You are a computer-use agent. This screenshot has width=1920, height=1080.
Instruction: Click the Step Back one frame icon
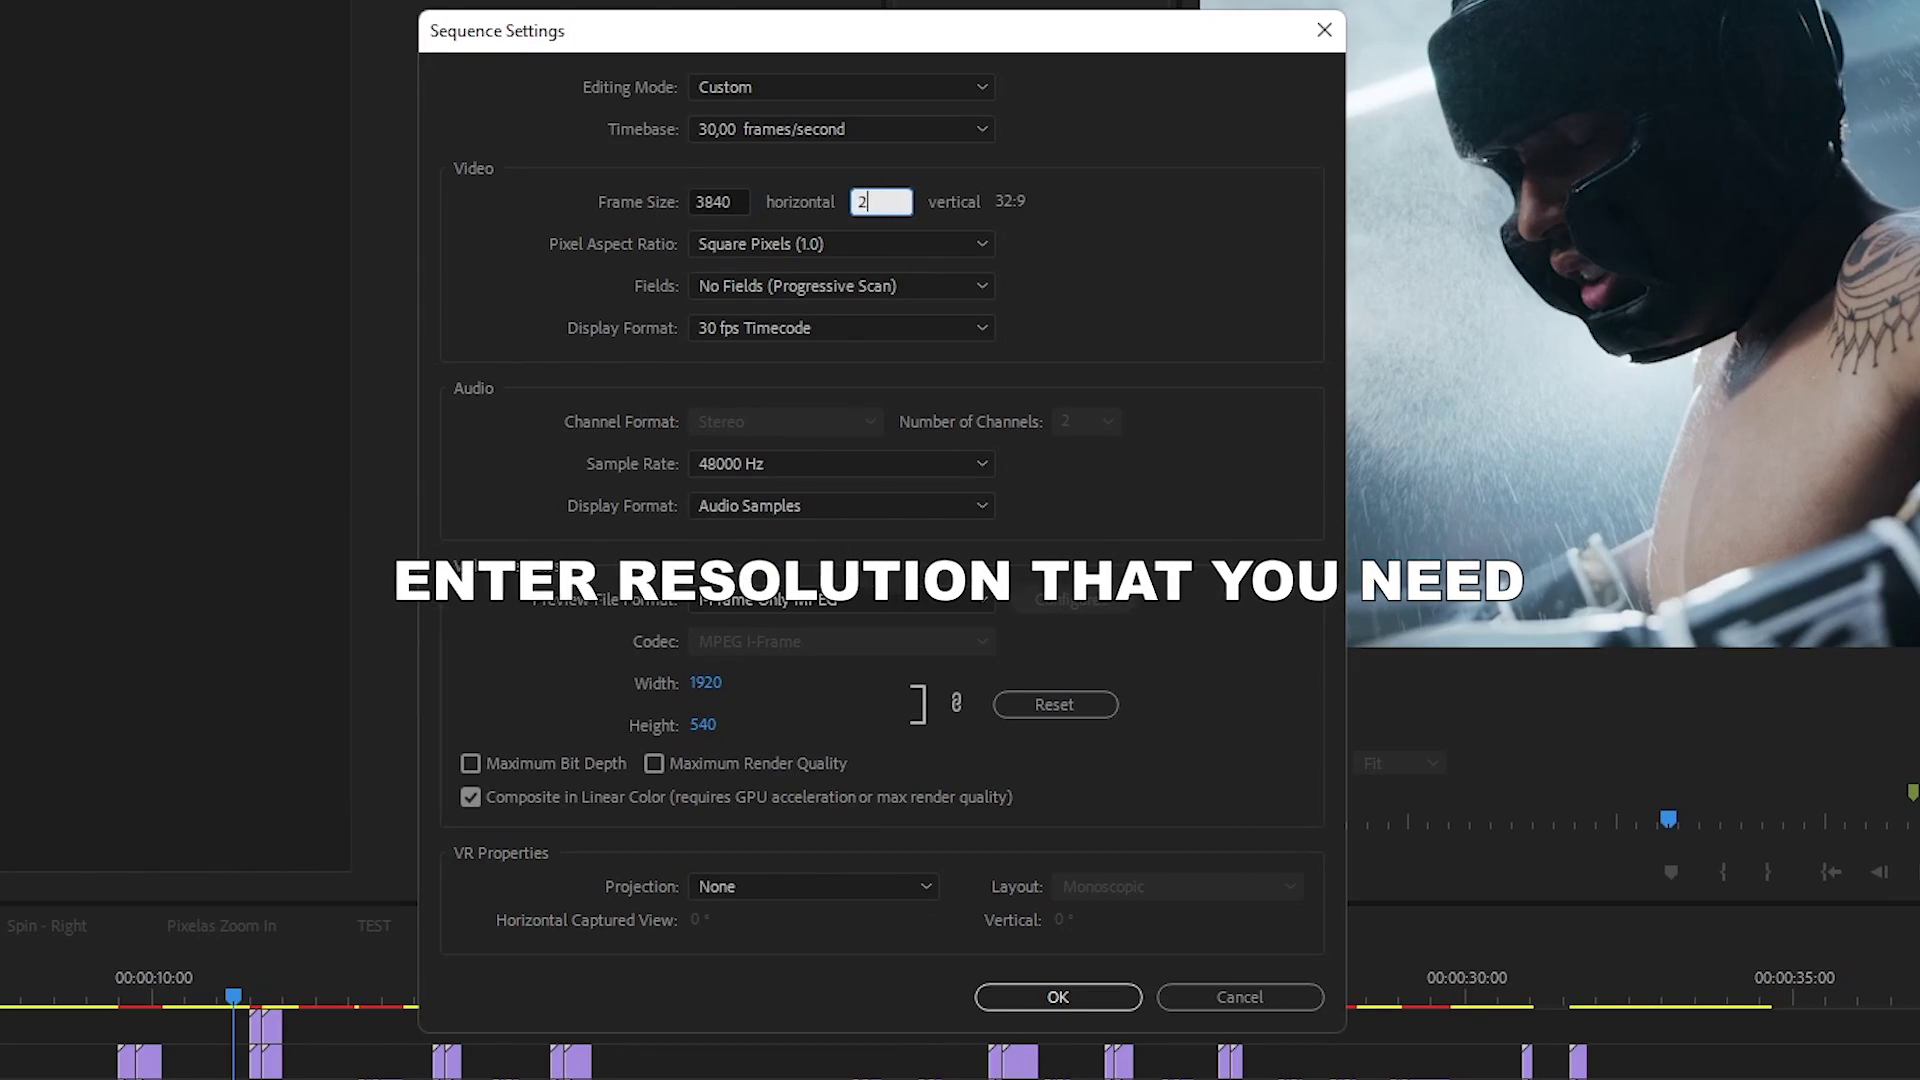coord(1881,872)
